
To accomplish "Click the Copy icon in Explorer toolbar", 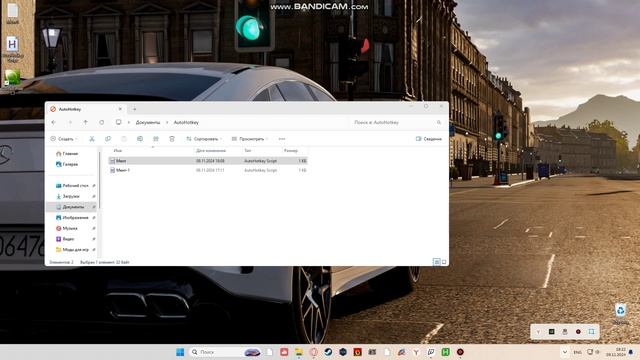I will [108, 139].
